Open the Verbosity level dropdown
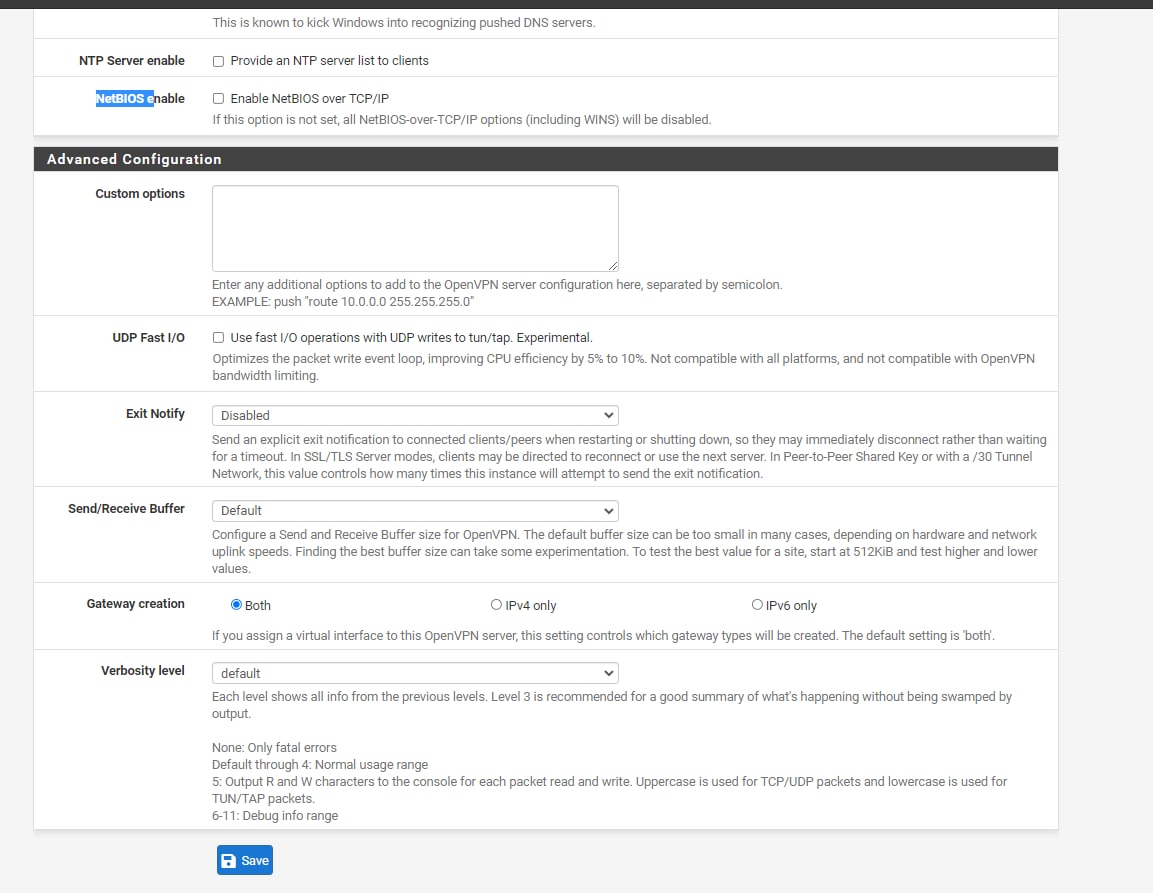1153x893 pixels. tap(415, 673)
